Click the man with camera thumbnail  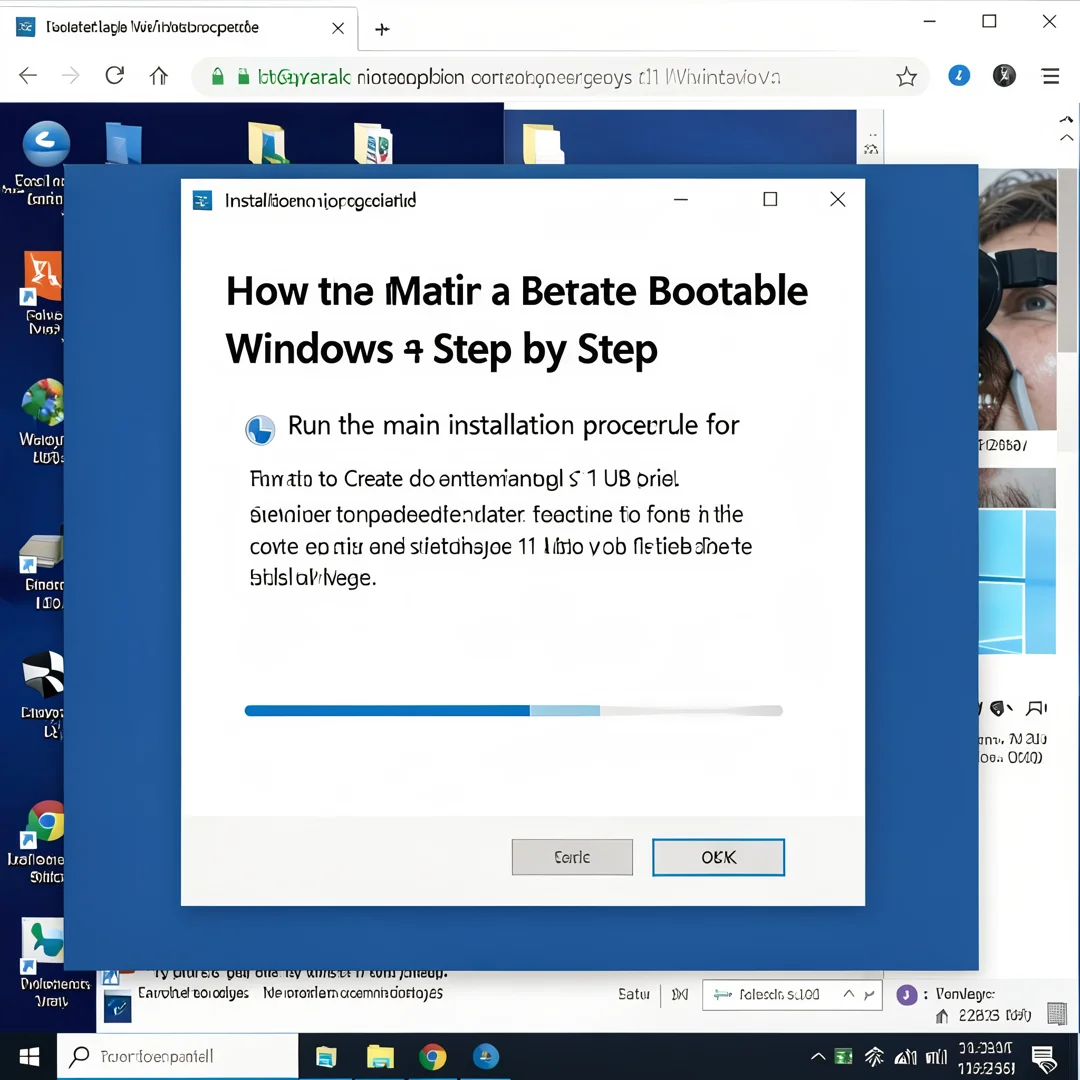(x=1017, y=300)
